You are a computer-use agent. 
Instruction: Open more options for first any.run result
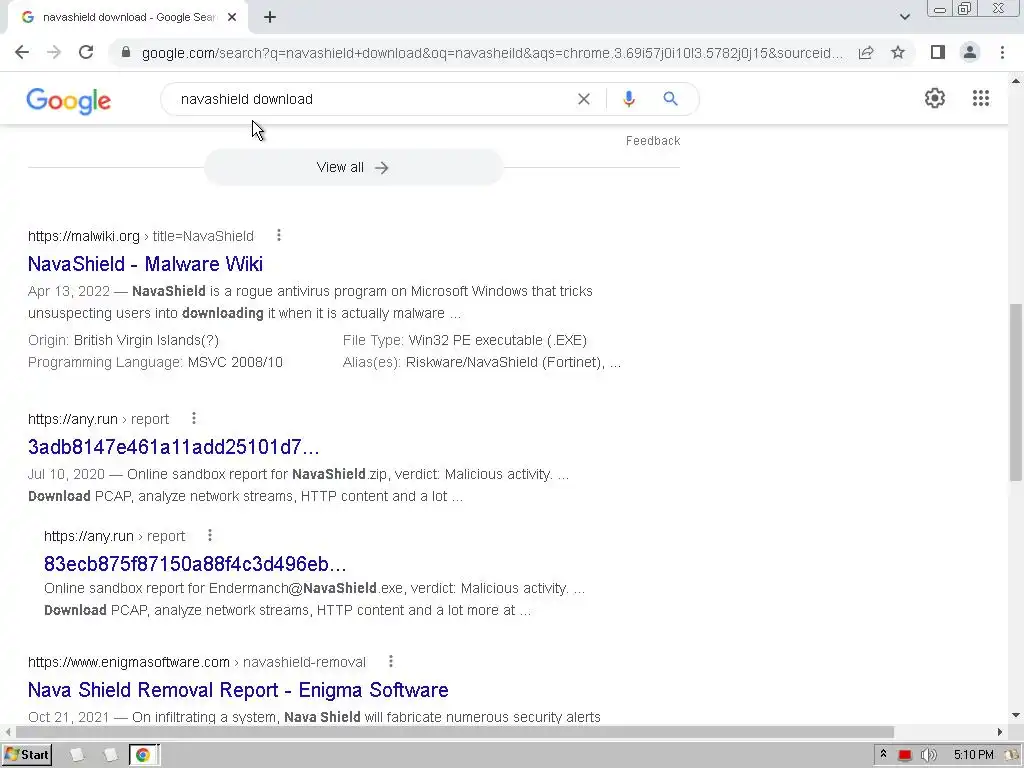[x=194, y=418]
